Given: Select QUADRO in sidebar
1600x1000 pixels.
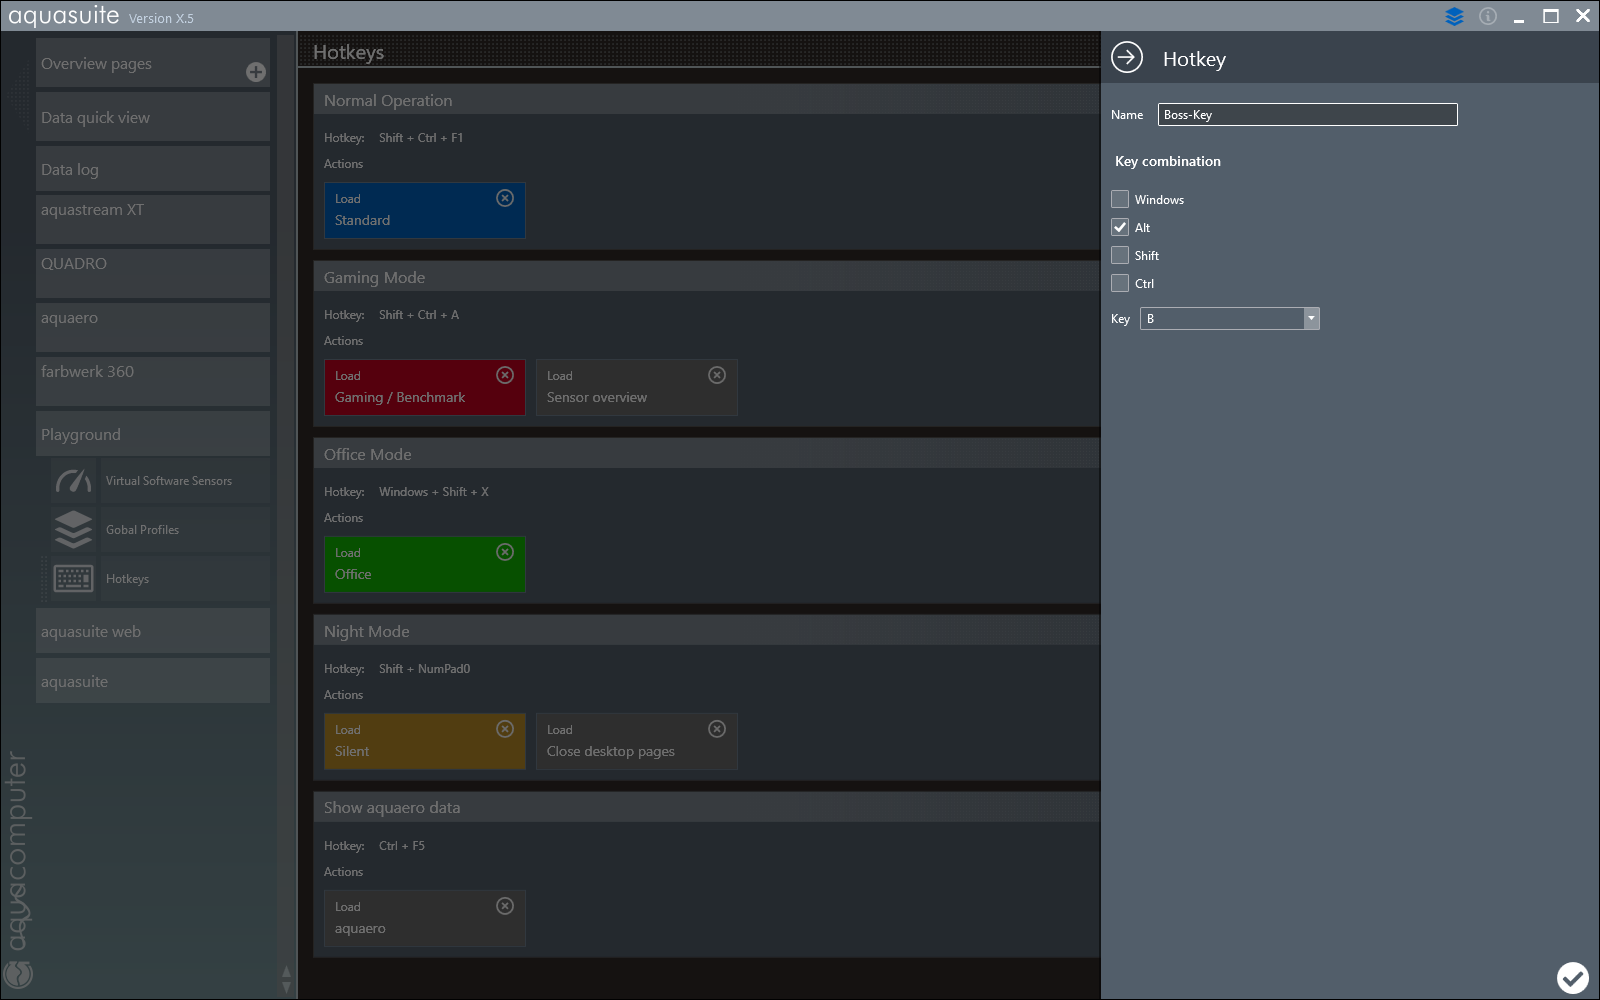Looking at the screenshot, I should click(153, 273).
